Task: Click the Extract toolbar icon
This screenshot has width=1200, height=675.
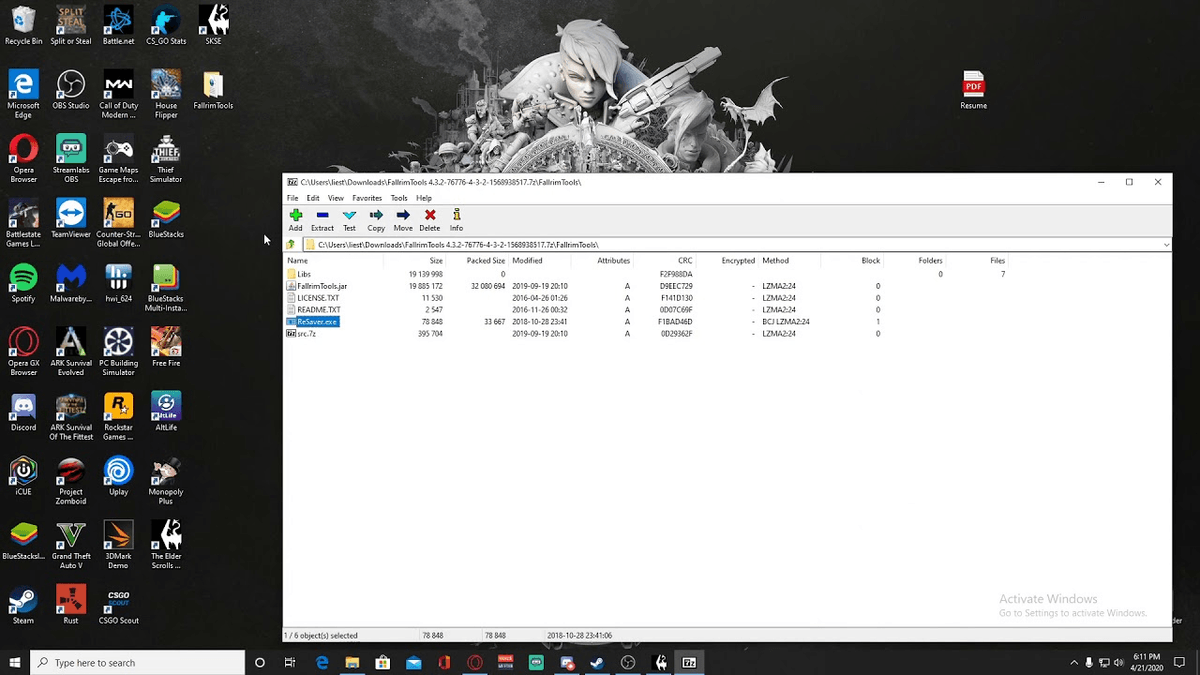Action: 322,219
